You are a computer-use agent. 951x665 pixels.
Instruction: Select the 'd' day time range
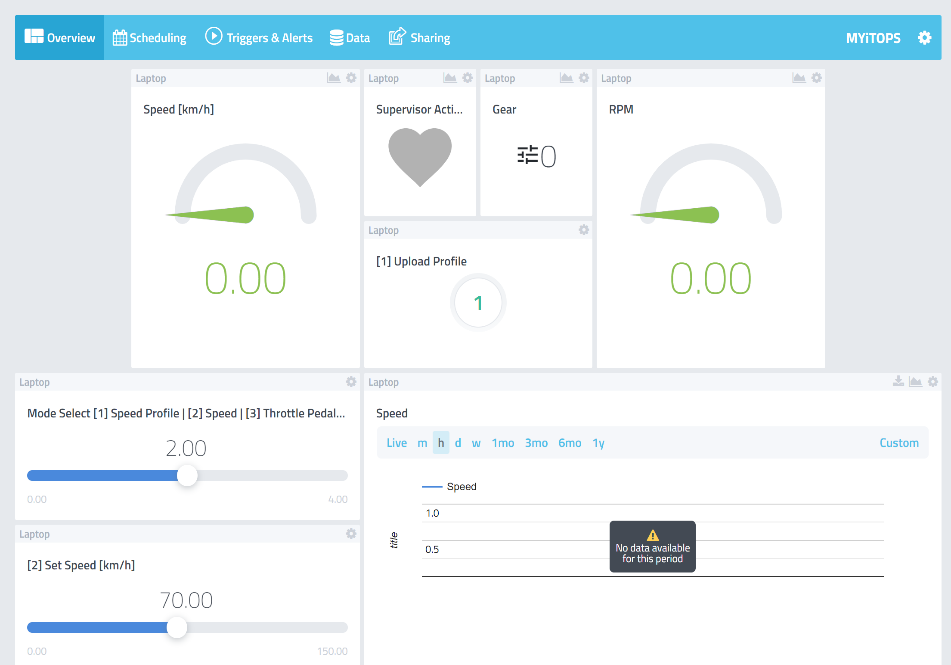(x=458, y=443)
